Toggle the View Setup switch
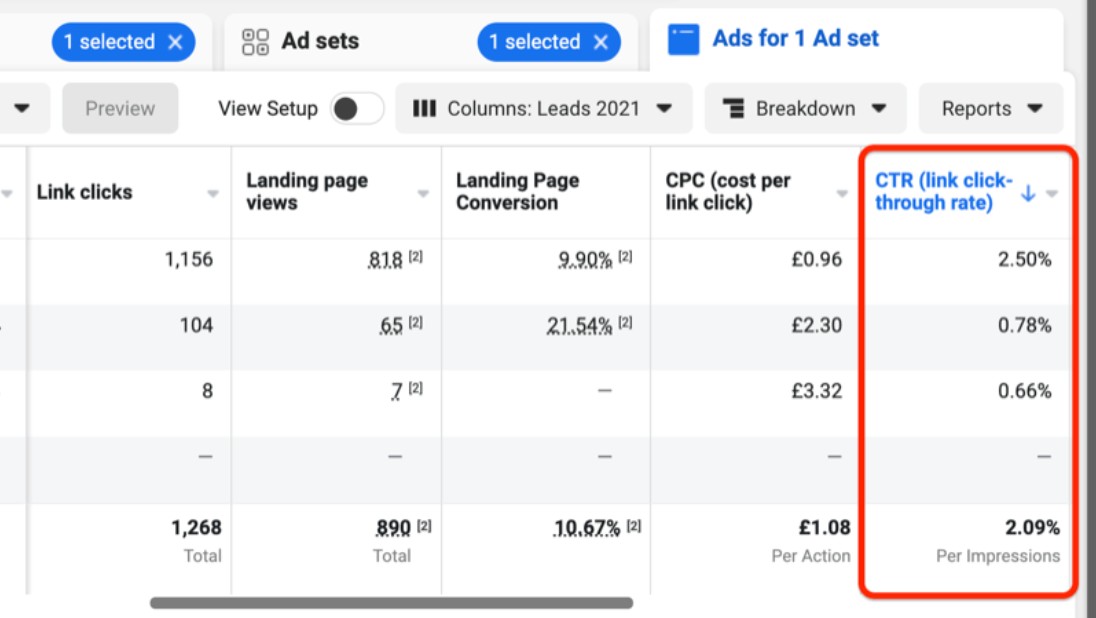The width and height of the screenshot is (1096, 618). point(357,109)
